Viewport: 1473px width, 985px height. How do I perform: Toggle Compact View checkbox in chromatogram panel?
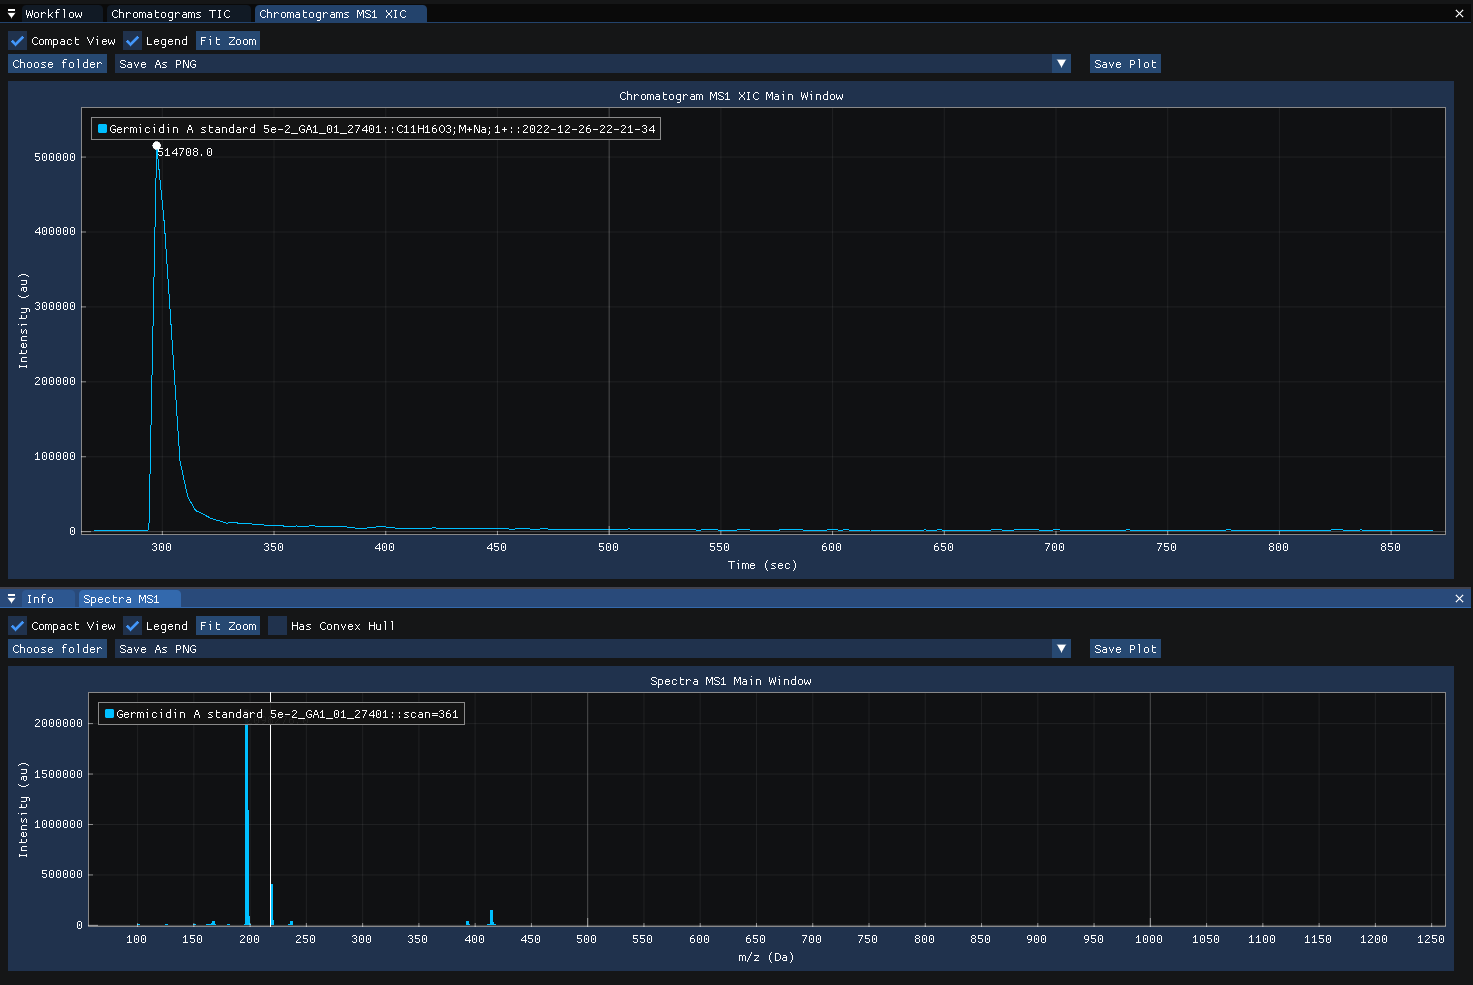[x=17, y=41]
